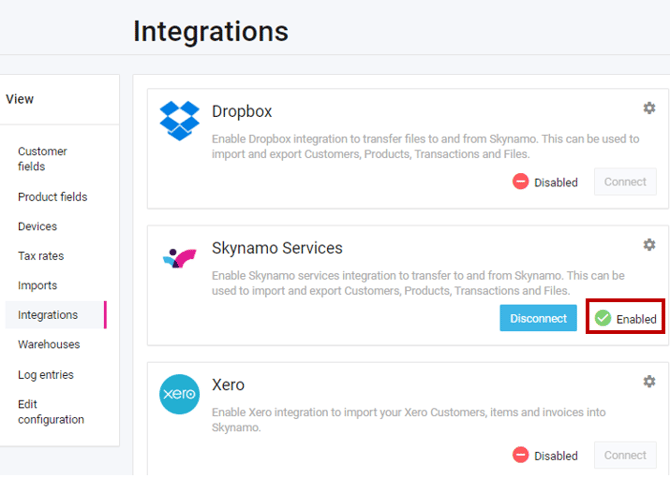The width and height of the screenshot is (670, 478).
Task: Click Xero red Disabled status icon
Action: (521, 455)
